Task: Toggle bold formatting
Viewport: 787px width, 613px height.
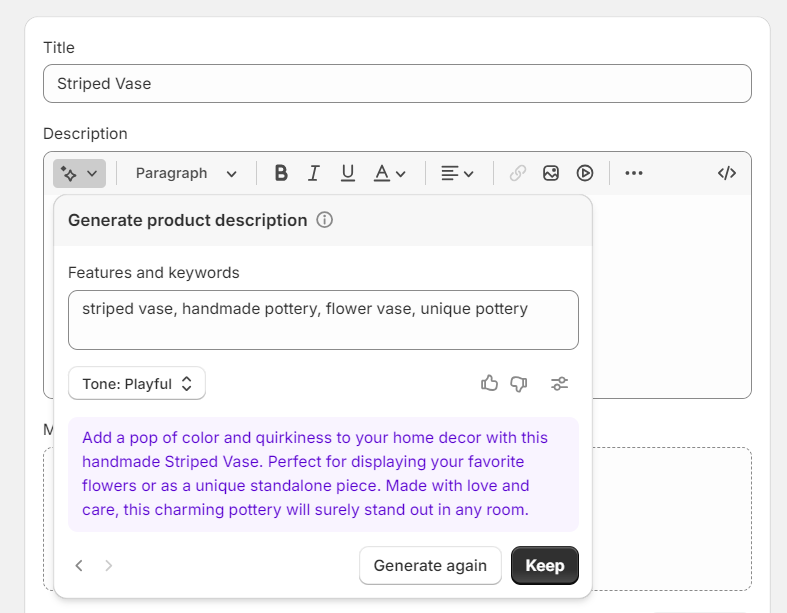Action: [281, 173]
